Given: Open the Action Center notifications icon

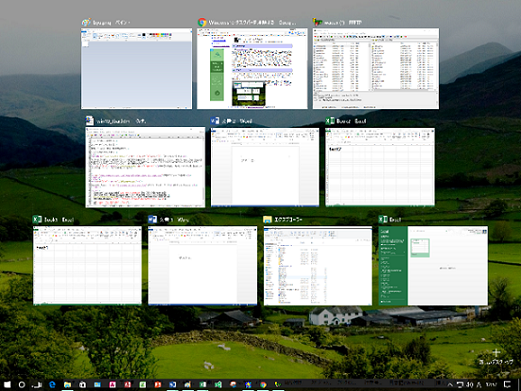Looking at the screenshot, I should pyautogui.click(x=507, y=385).
